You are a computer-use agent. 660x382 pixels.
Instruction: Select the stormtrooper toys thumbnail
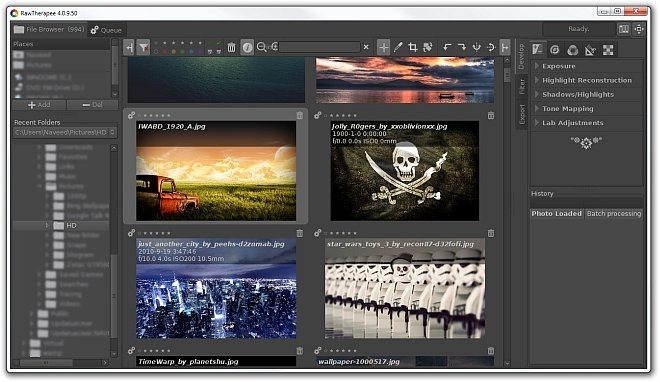click(x=405, y=289)
